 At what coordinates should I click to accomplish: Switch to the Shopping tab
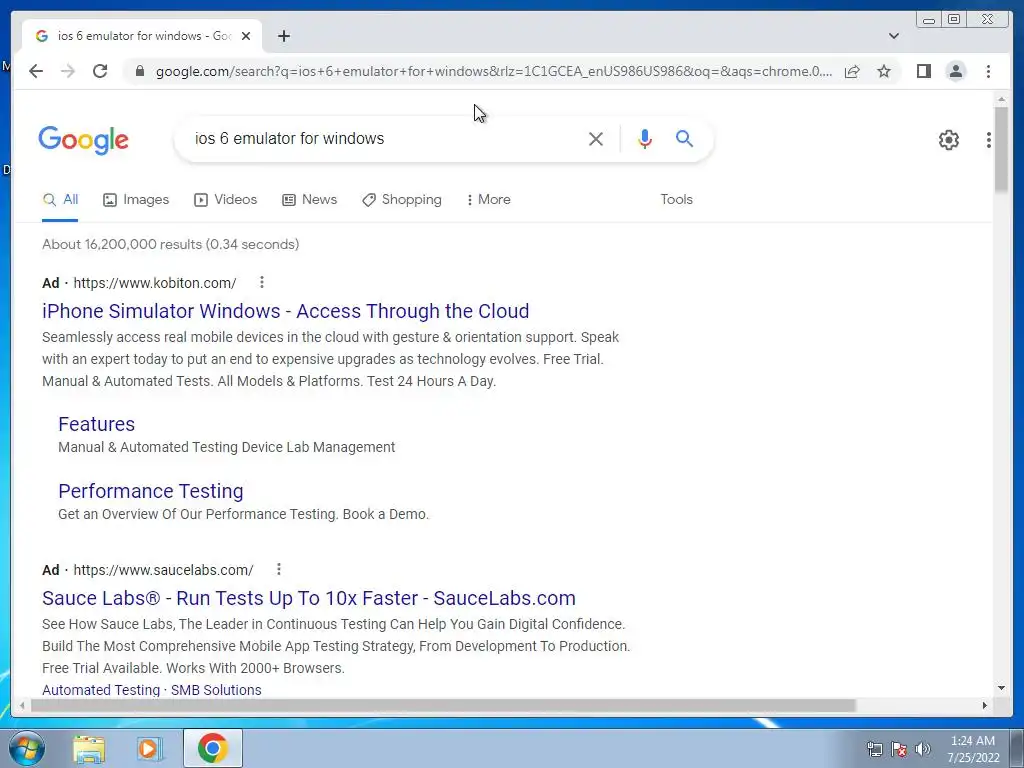pos(402,200)
